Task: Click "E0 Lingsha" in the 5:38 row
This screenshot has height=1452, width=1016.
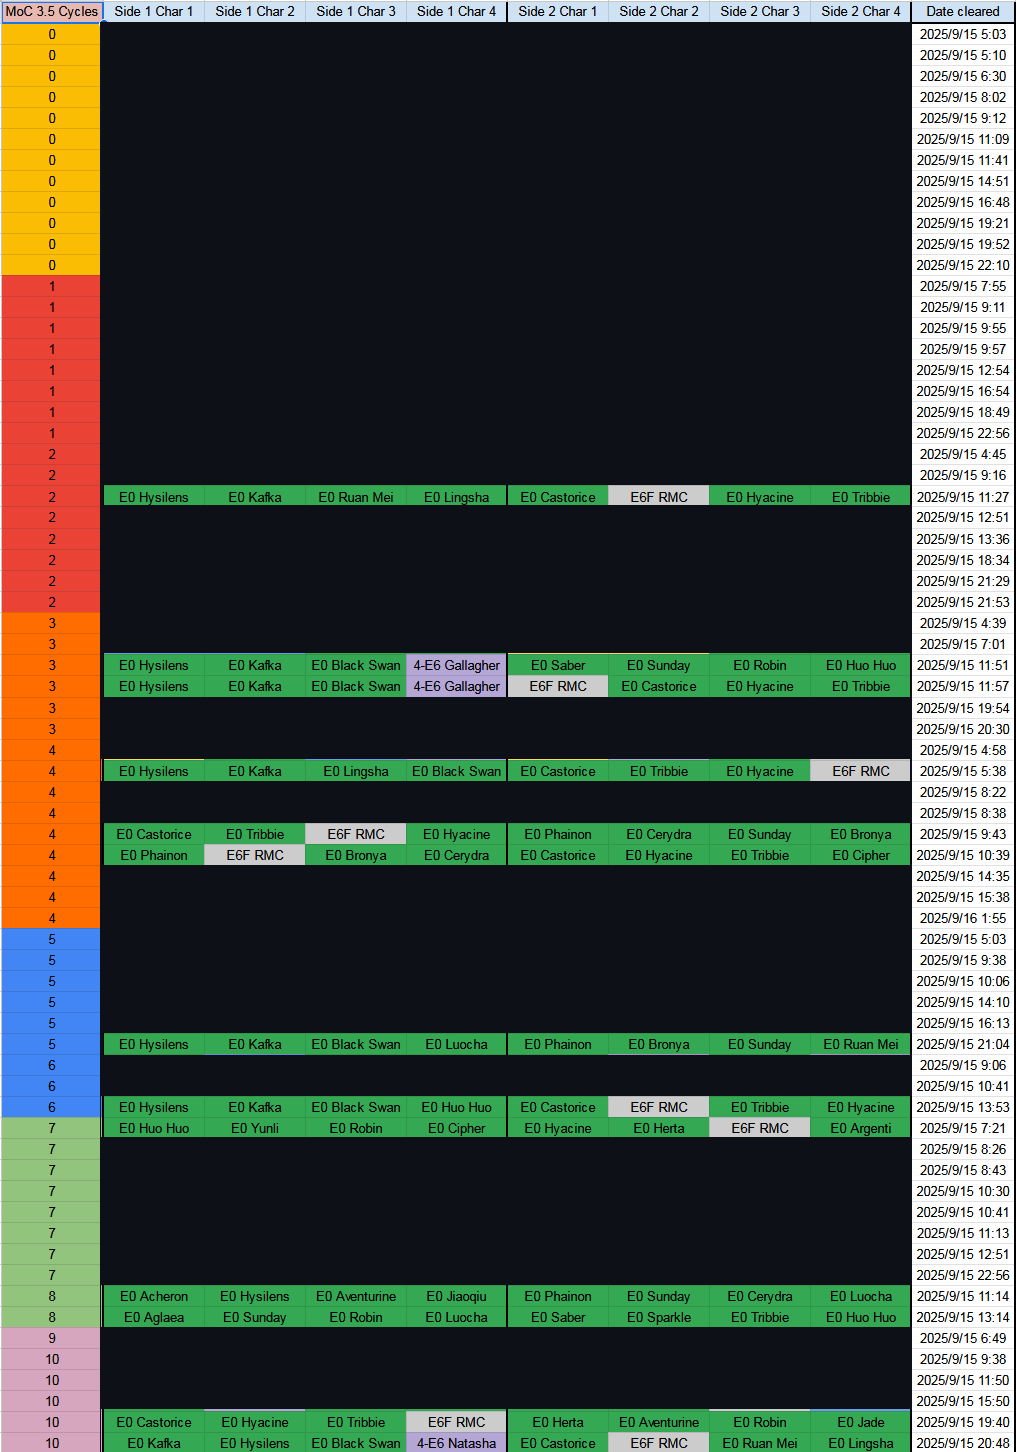Action: 356,771
